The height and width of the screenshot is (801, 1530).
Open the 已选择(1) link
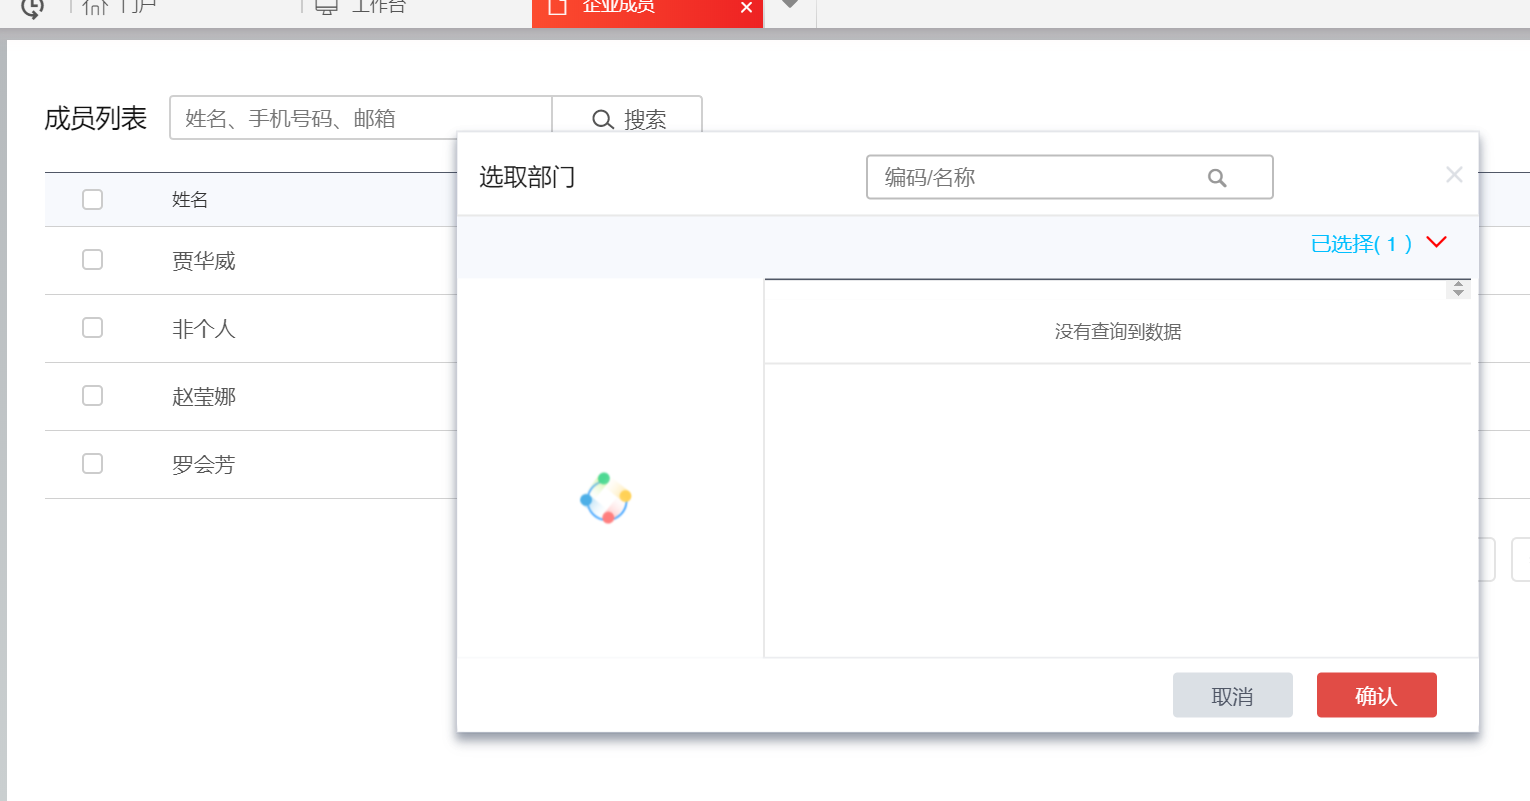1361,243
